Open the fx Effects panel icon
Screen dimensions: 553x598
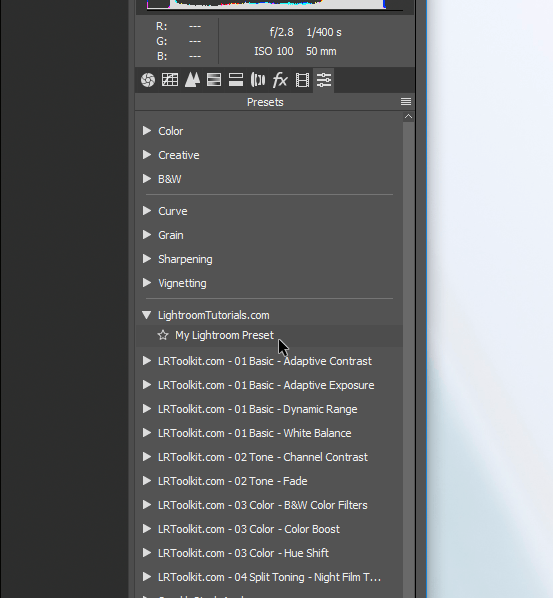coord(280,80)
